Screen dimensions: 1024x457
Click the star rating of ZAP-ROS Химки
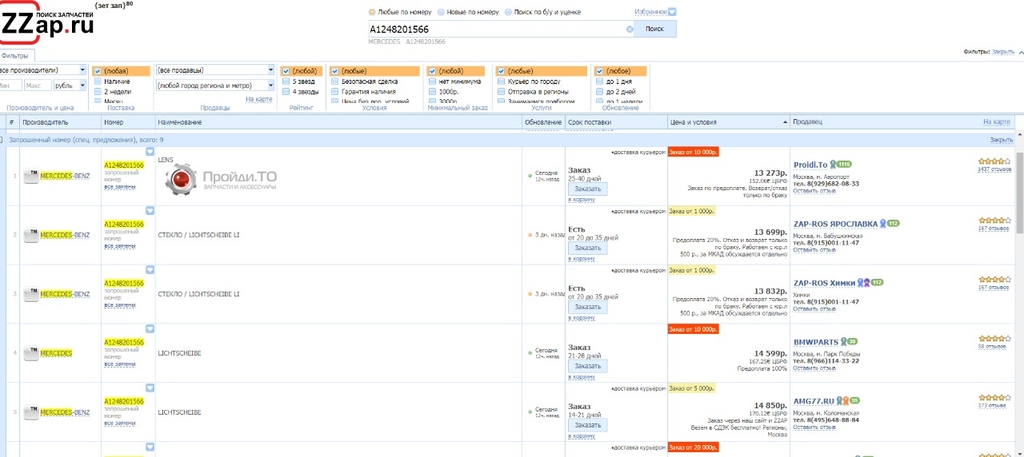[994, 279]
